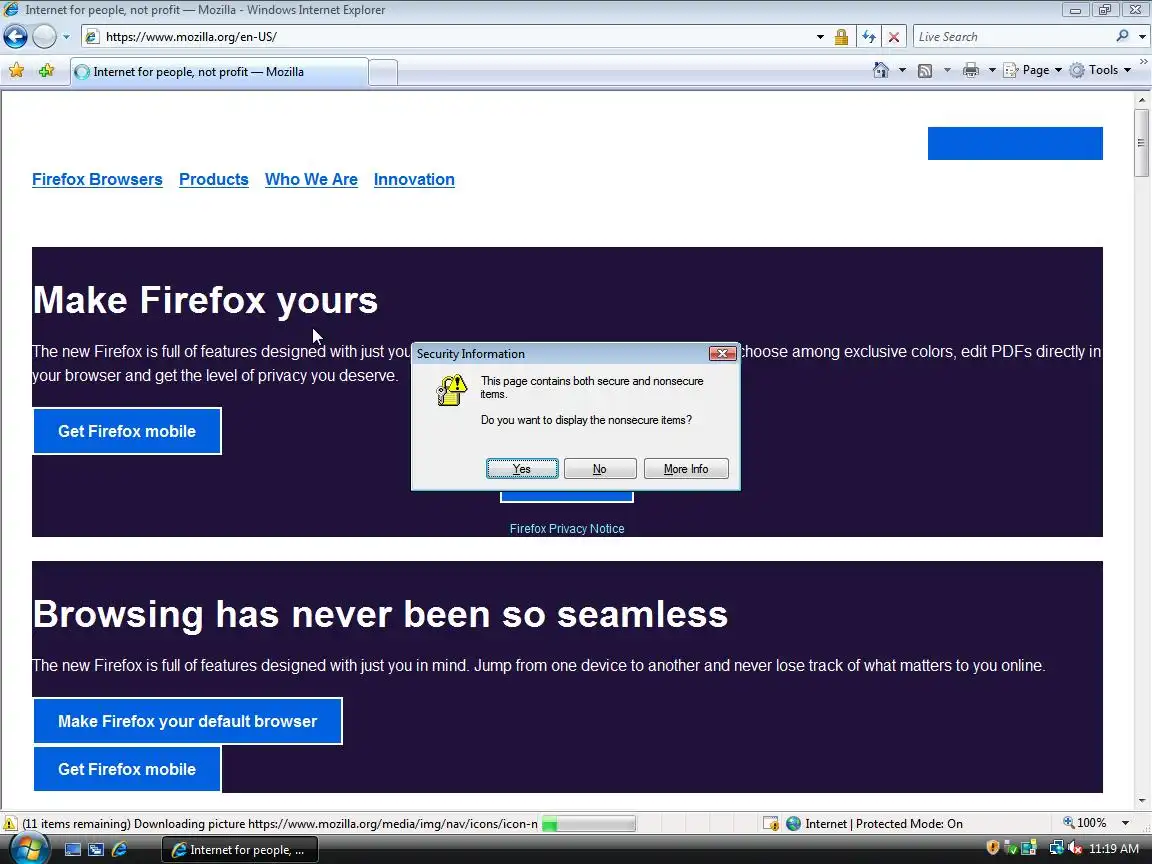Click the 11:19 AM system clock

point(1114,849)
